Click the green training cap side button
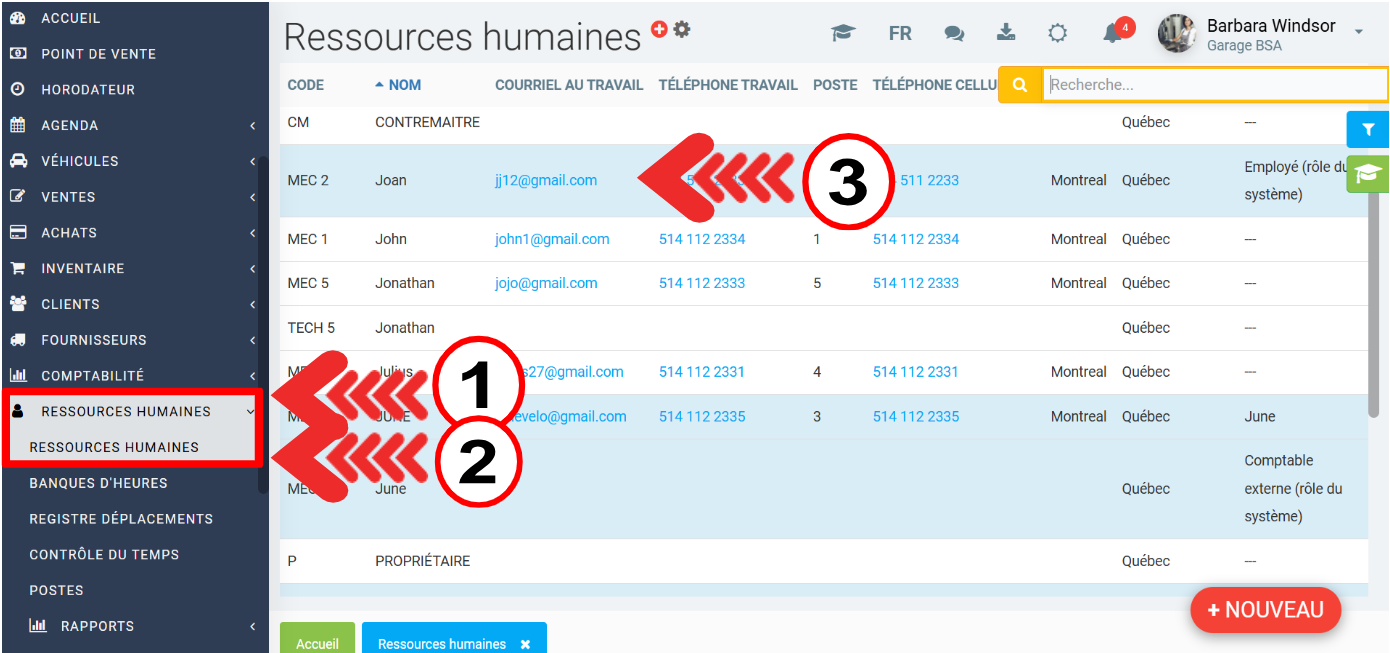 (1368, 174)
